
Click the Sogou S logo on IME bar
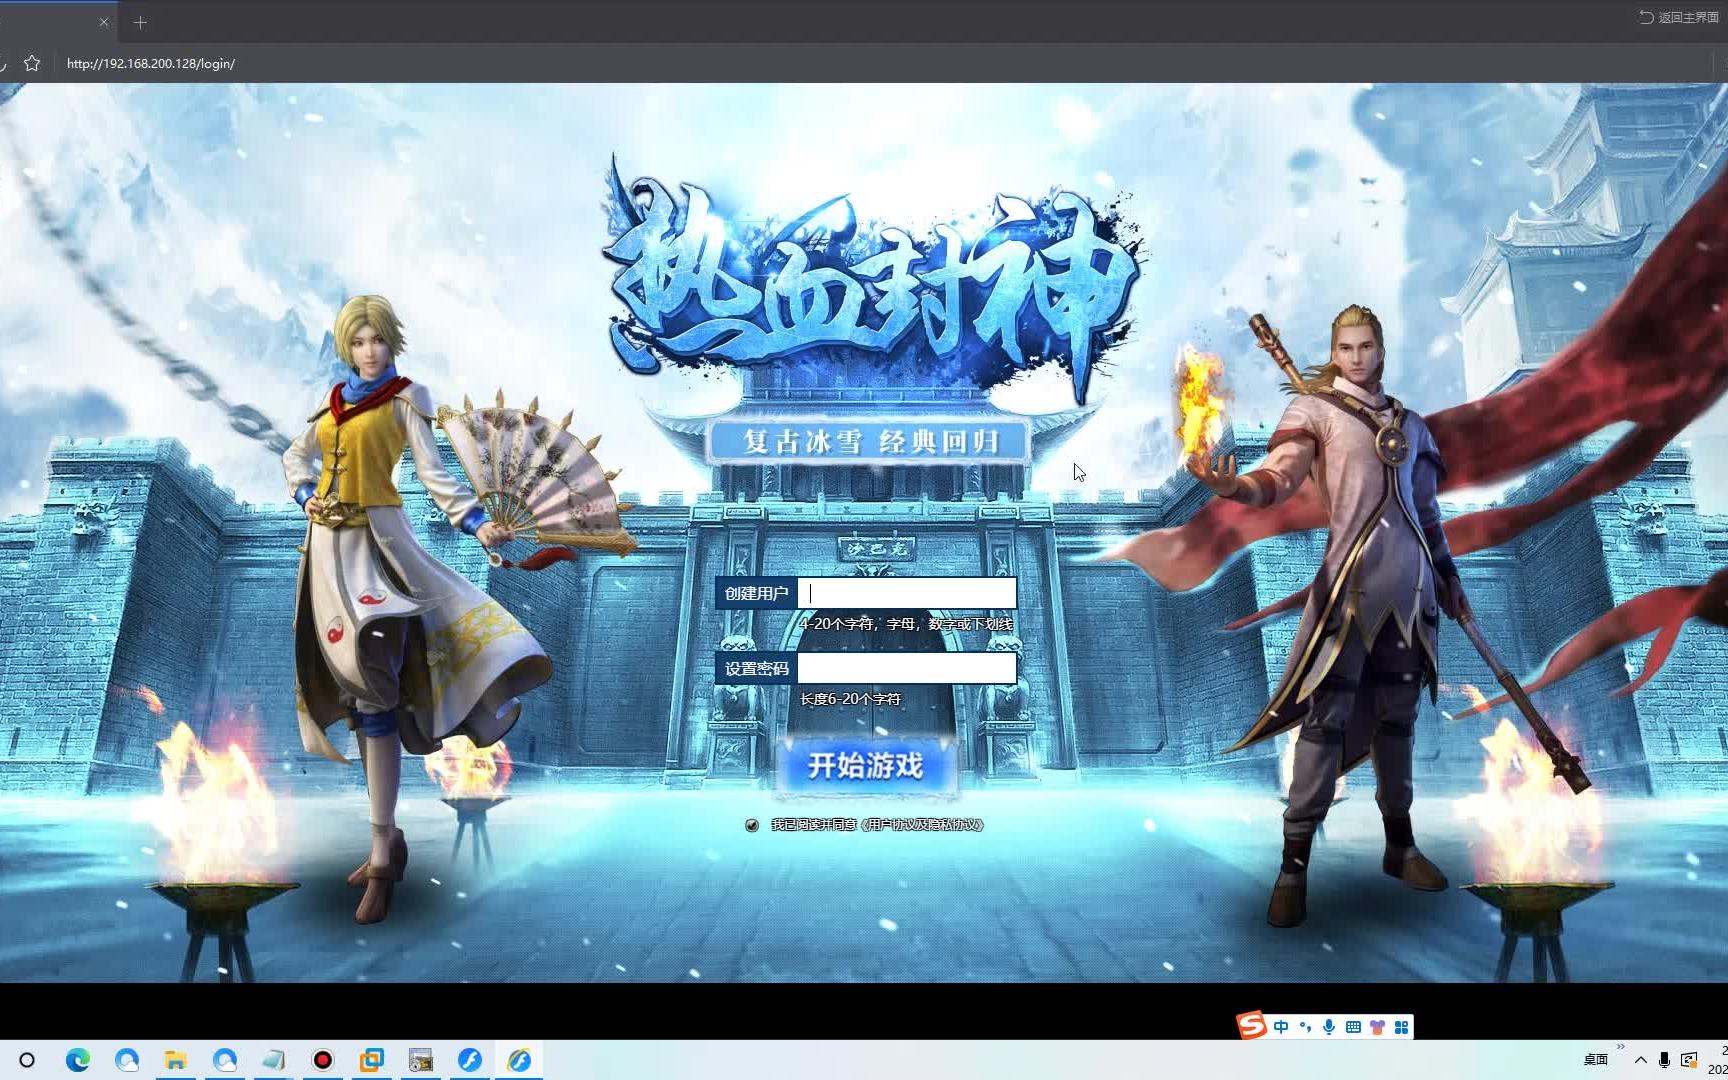click(x=1251, y=1026)
